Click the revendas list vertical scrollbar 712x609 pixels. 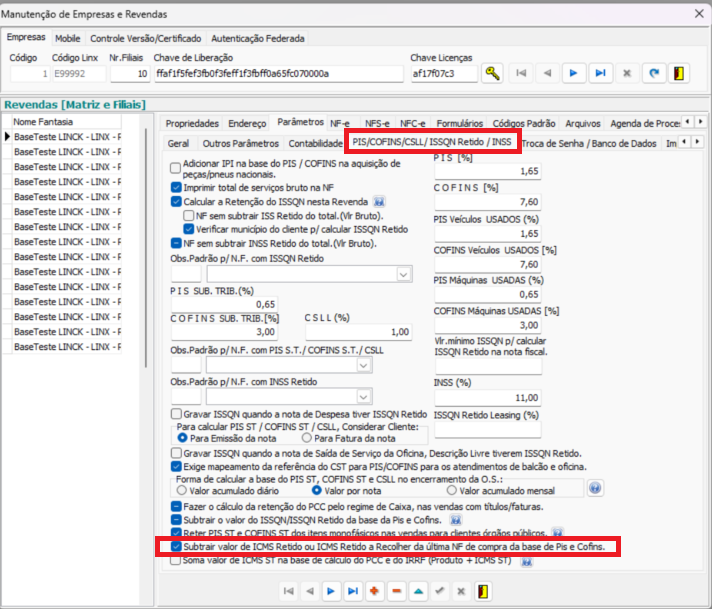[146, 248]
